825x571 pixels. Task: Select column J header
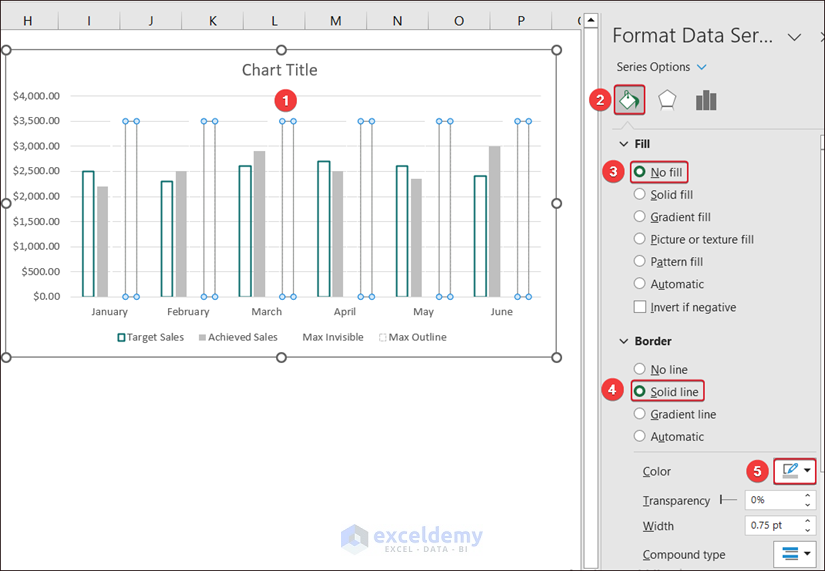click(151, 21)
